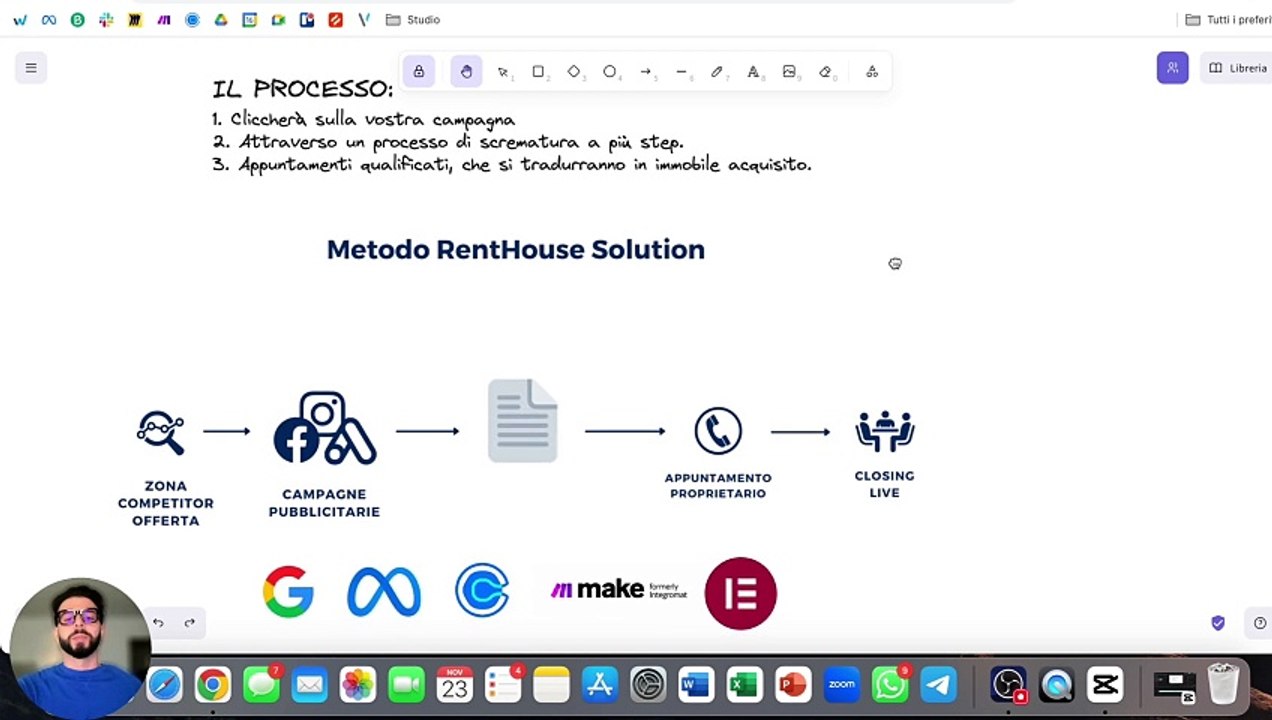This screenshot has height=720, width=1272.
Task: Open the Miro bookmark
Action: pos(135,20)
